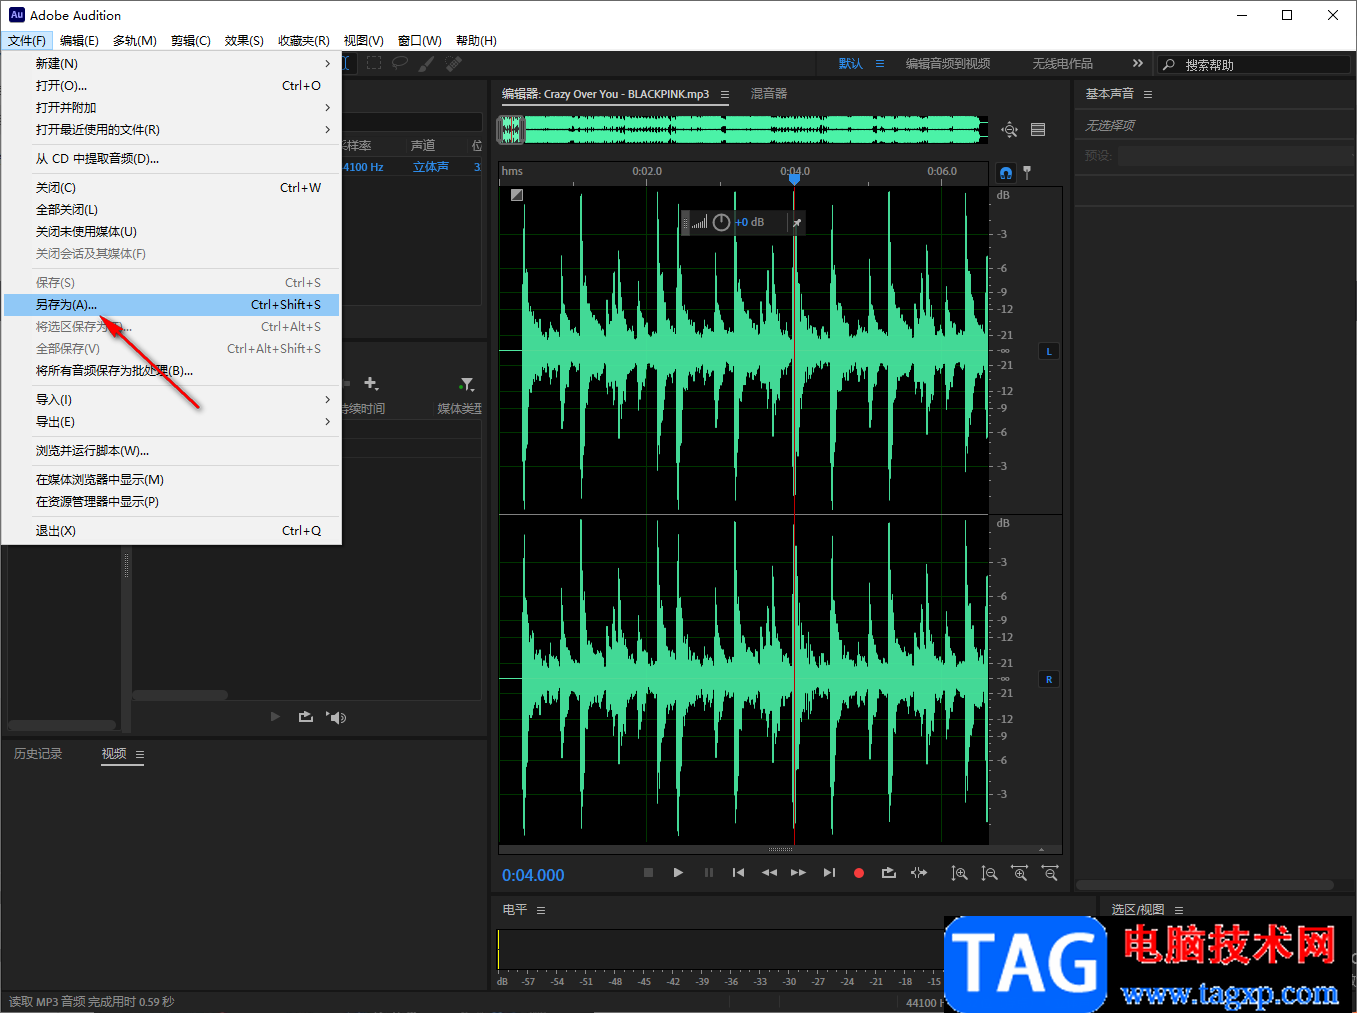Click the Pause button in transport
The width and height of the screenshot is (1357, 1013).
(709, 873)
